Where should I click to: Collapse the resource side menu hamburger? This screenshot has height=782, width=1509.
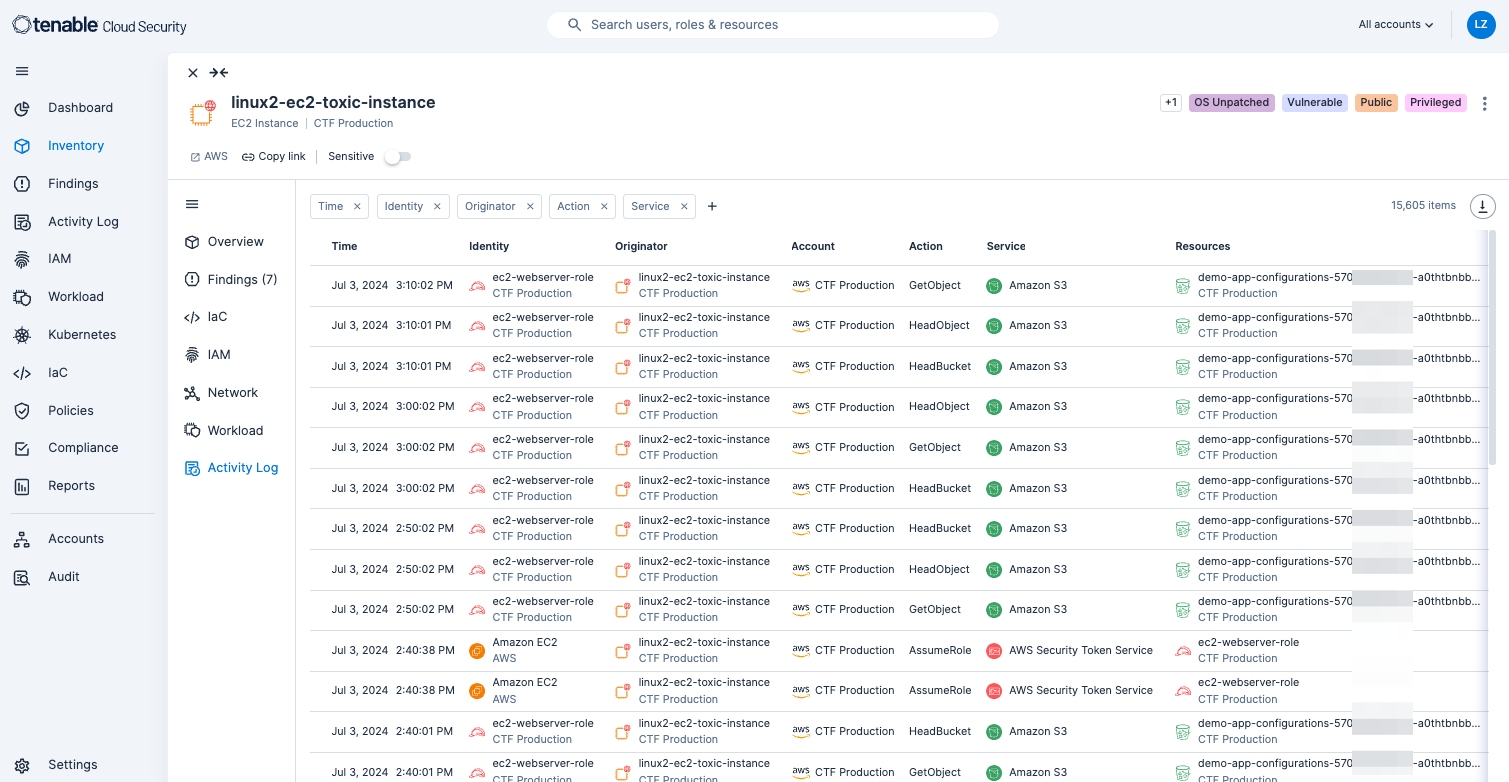pyautogui.click(x=192, y=204)
